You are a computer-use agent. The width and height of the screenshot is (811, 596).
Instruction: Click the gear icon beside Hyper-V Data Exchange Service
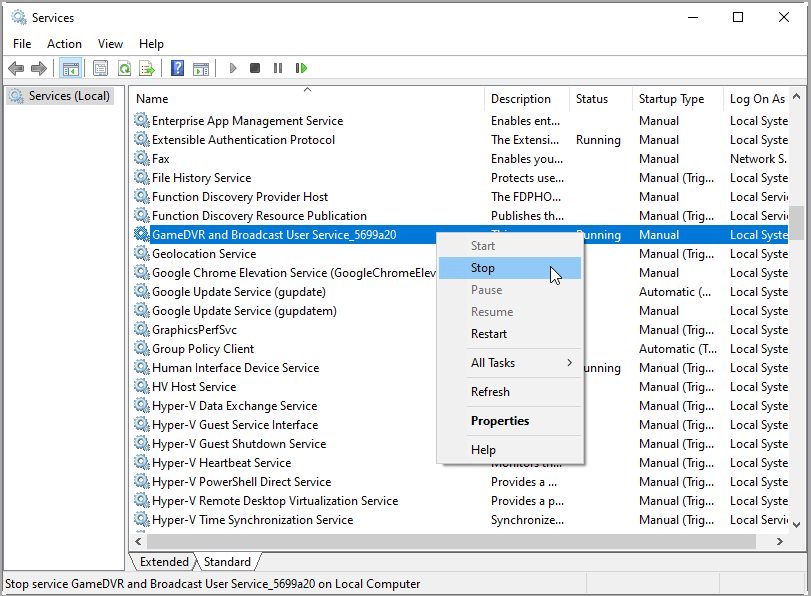click(x=142, y=406)
